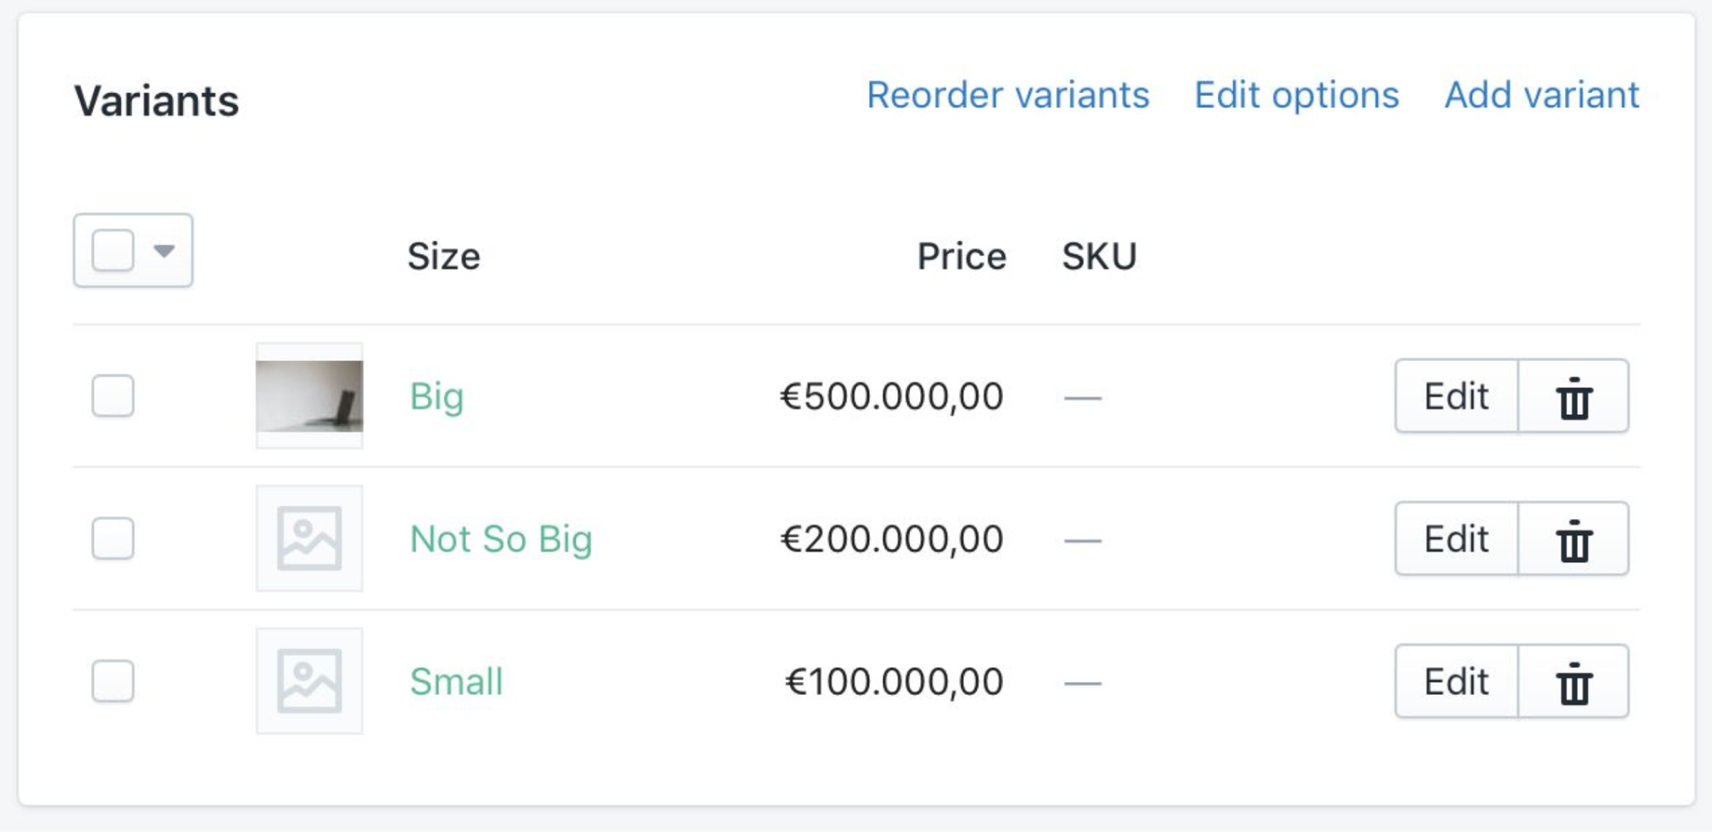Open Edit options
The height and width of the screenshot is (832, 1712).
[x=1296, y=95]
